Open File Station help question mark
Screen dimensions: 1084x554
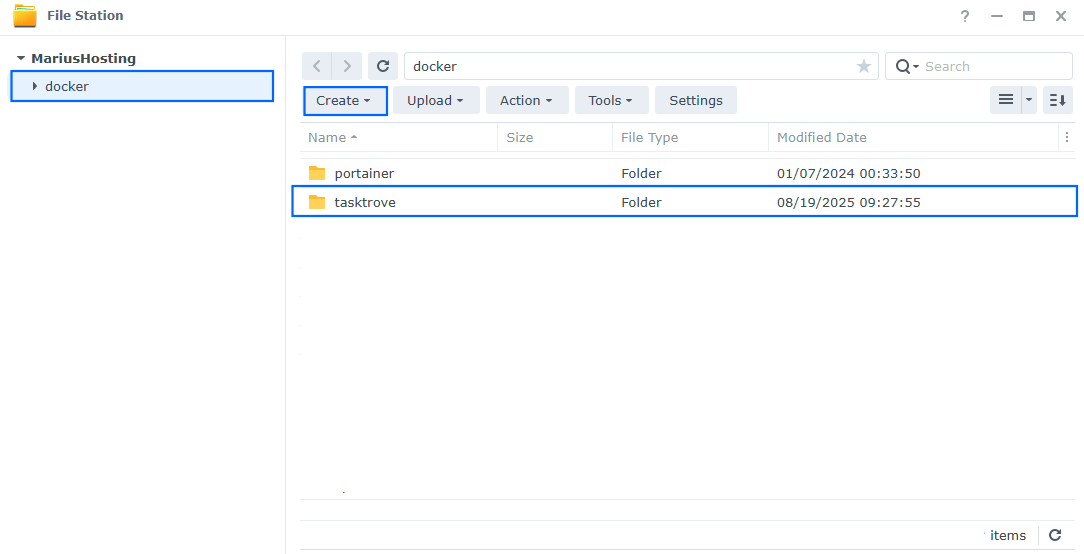964,16
